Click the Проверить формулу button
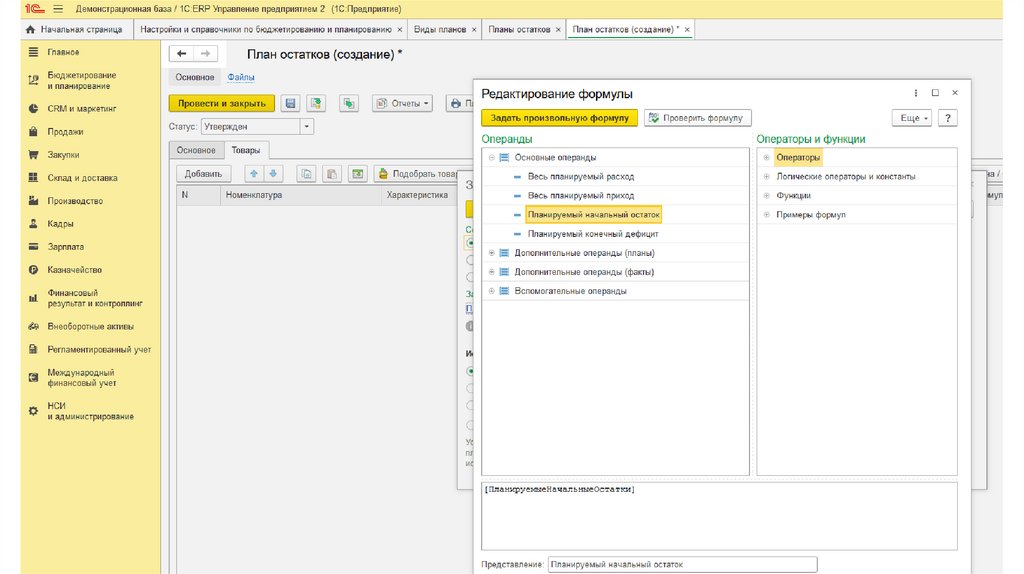The width and height of the screenshot is (1024, 574). [697, 118]
